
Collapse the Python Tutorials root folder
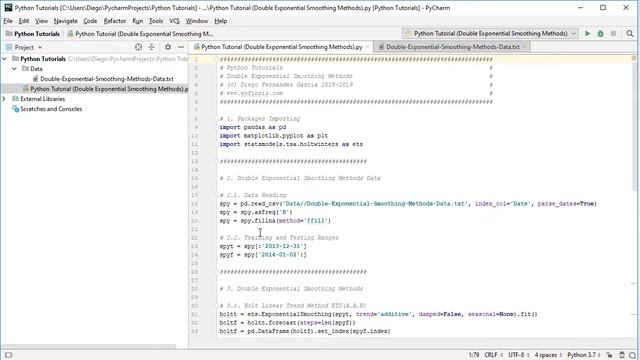4,59
